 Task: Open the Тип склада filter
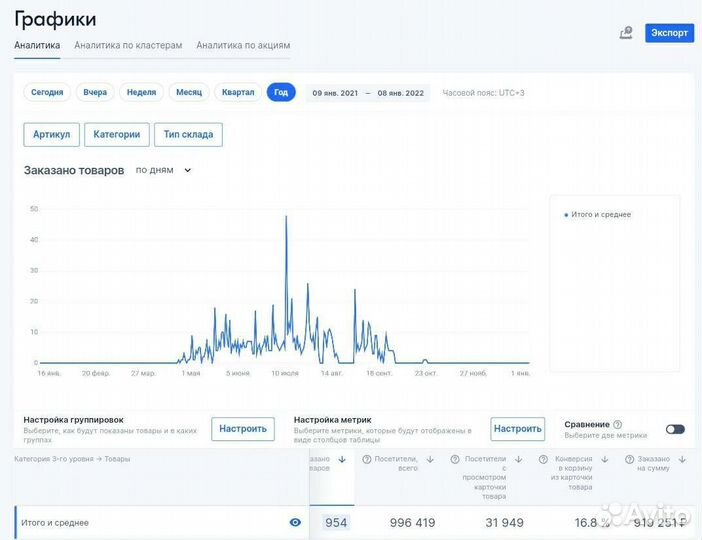click(x=188, y=134)
